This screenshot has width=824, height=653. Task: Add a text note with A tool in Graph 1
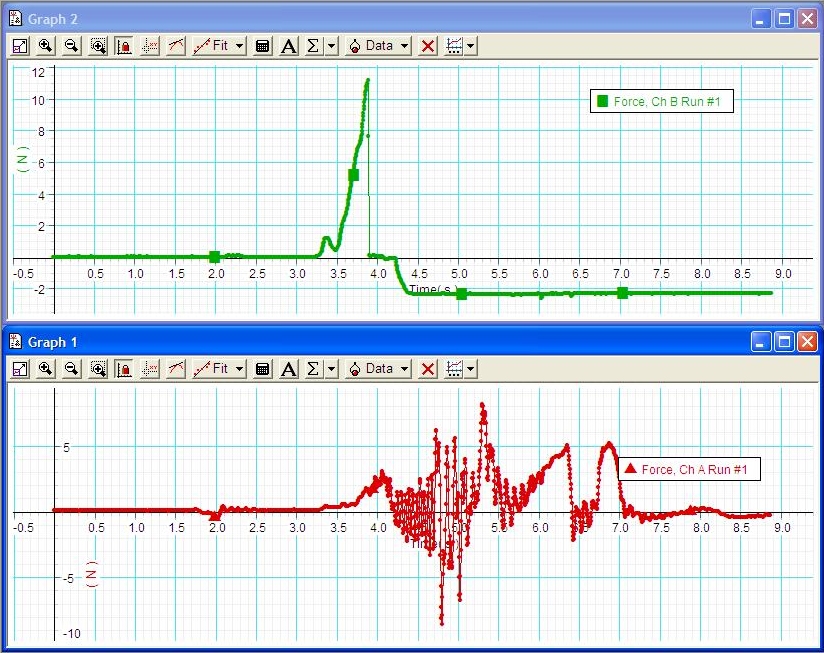click(288, 369)
